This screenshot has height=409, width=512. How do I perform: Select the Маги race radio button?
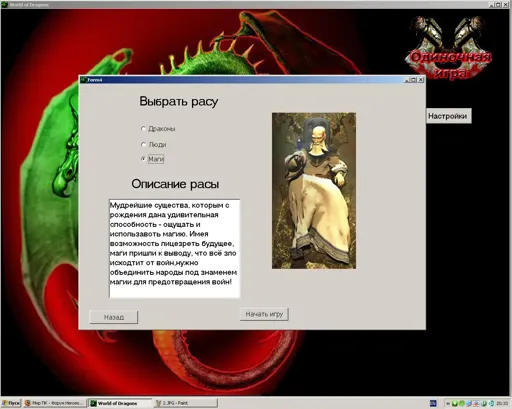143,159
